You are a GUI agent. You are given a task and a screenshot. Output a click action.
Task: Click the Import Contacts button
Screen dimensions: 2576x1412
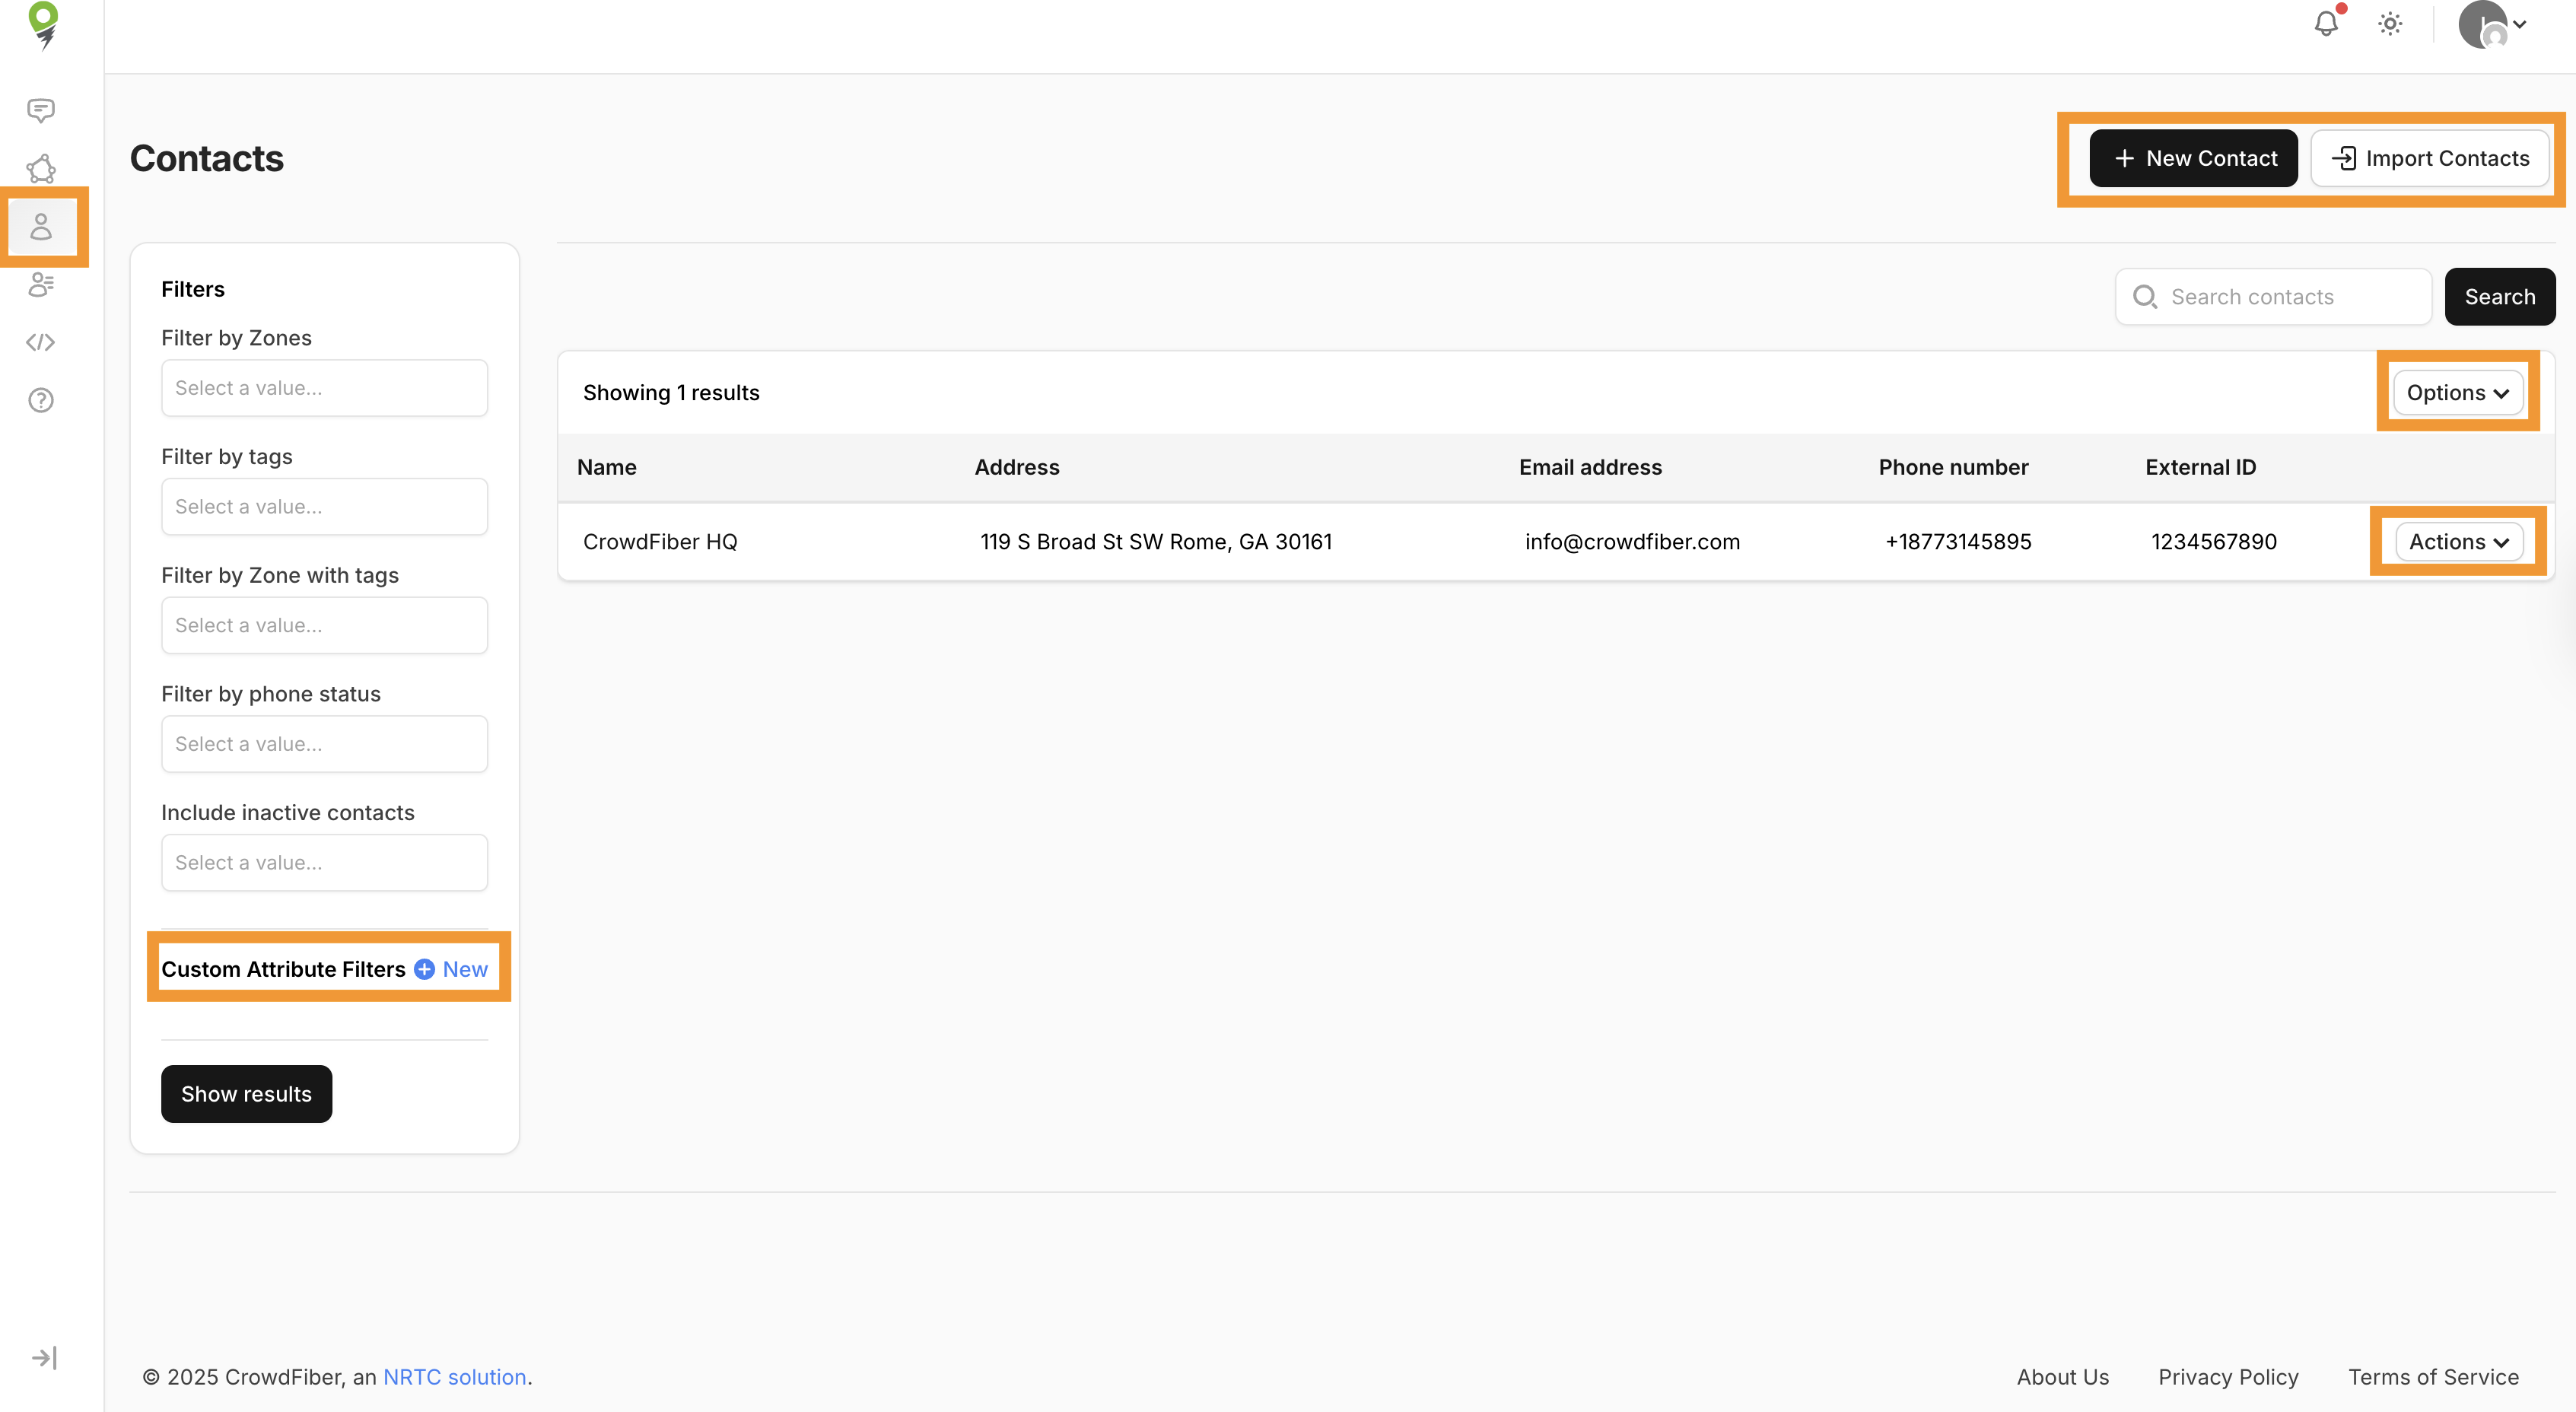tap(2430, 158)
